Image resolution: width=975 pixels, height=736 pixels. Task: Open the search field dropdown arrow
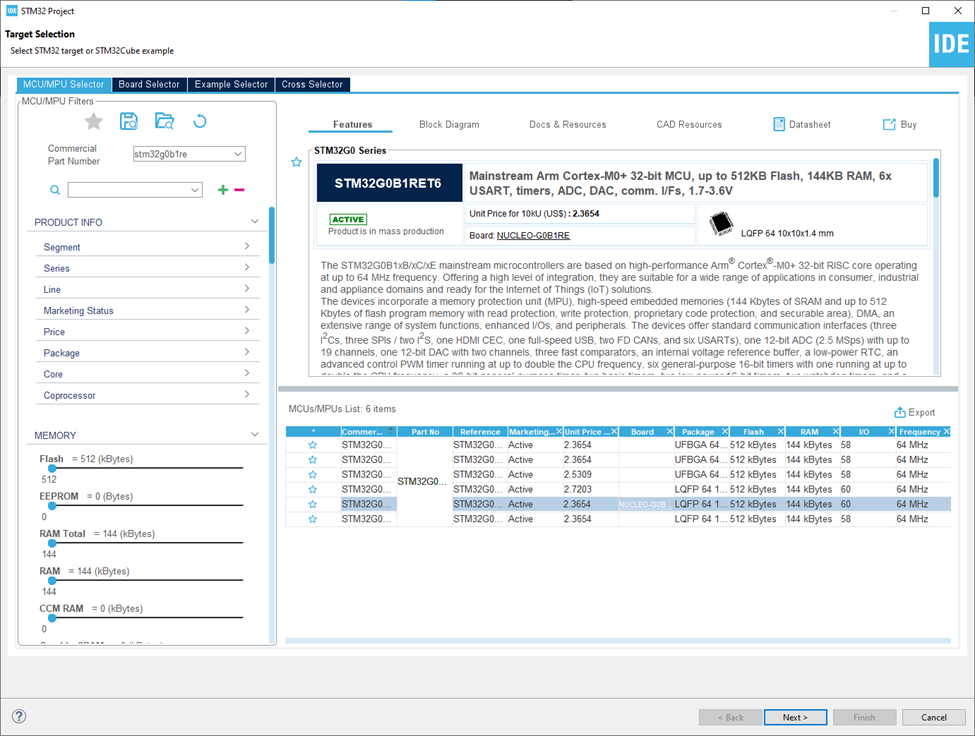pyautogui.click(x=195, y=190)
